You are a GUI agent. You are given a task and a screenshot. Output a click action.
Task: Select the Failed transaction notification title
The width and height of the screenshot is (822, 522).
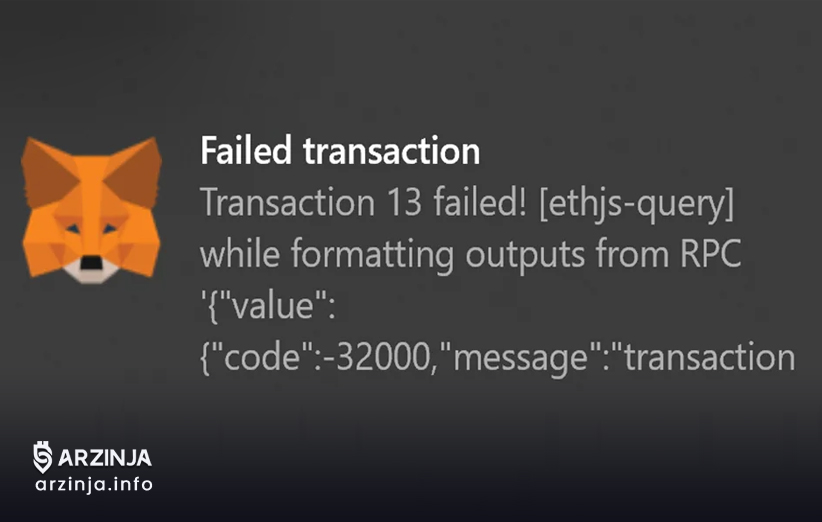[x=340, y=151]
